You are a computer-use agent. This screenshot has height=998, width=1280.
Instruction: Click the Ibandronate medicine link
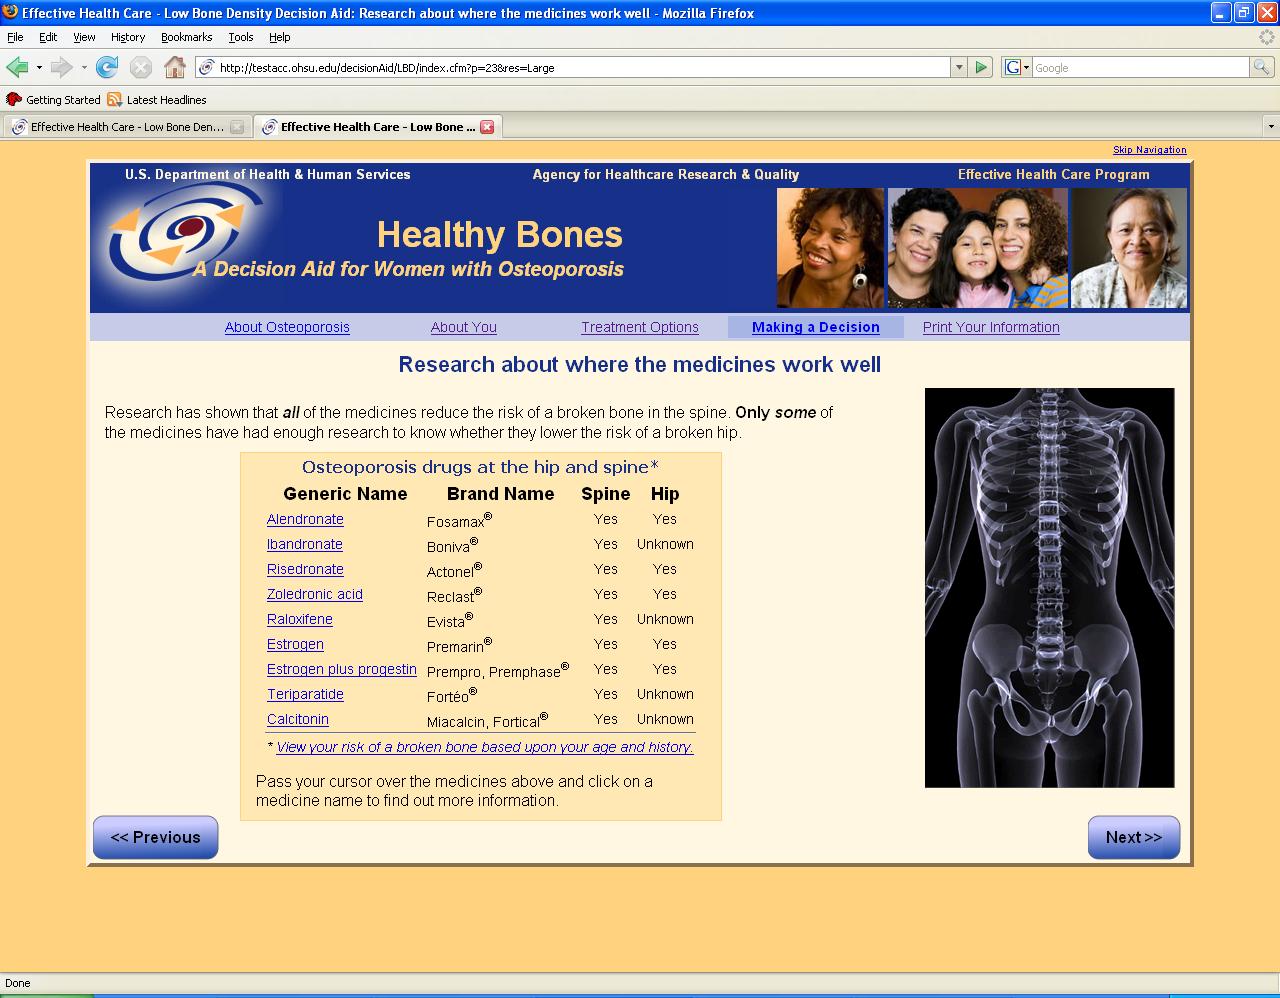305,544
